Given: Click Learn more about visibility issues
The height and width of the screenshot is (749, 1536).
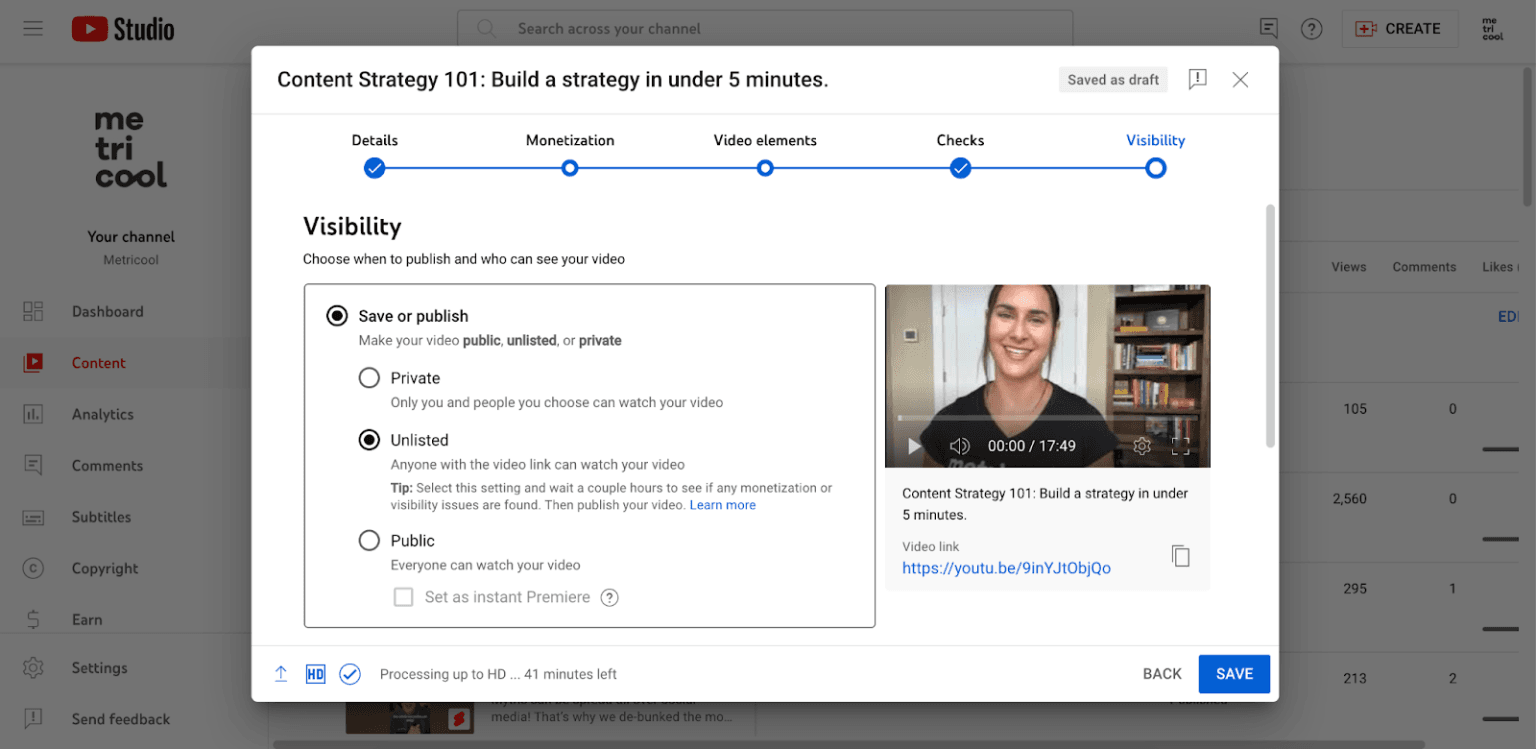Looking at the screenshot, I should click(x=722, y=504).
